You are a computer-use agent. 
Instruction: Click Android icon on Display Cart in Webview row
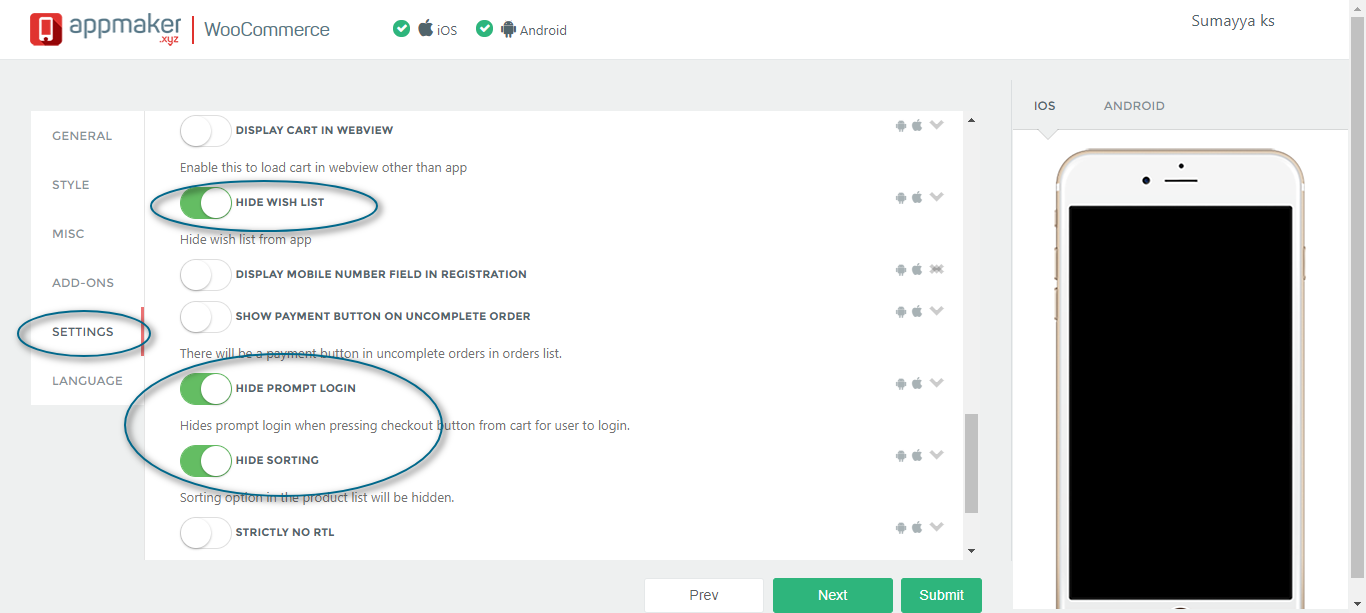901,126
